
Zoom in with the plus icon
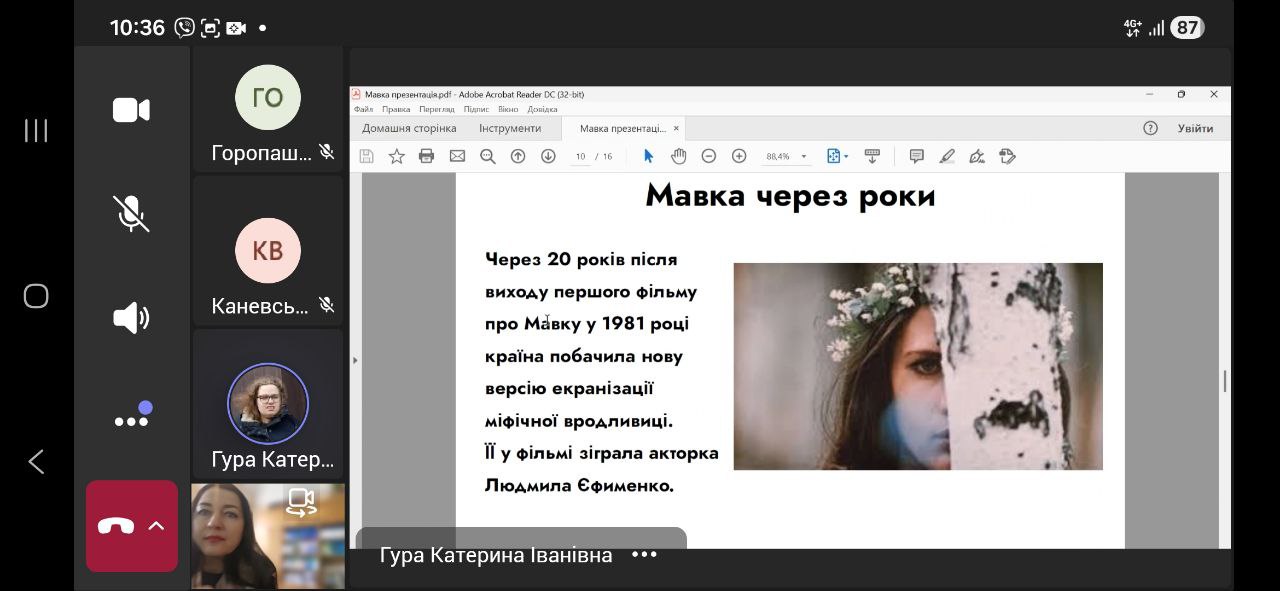pyautogui.click(x=739, y=156)
